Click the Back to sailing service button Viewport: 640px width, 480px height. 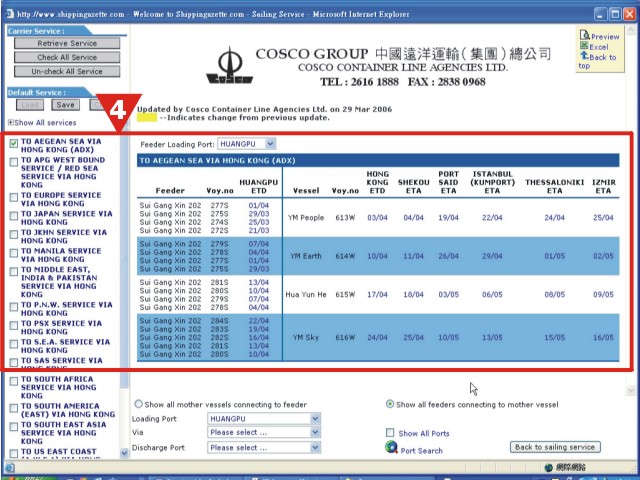[x=555, y=447]
